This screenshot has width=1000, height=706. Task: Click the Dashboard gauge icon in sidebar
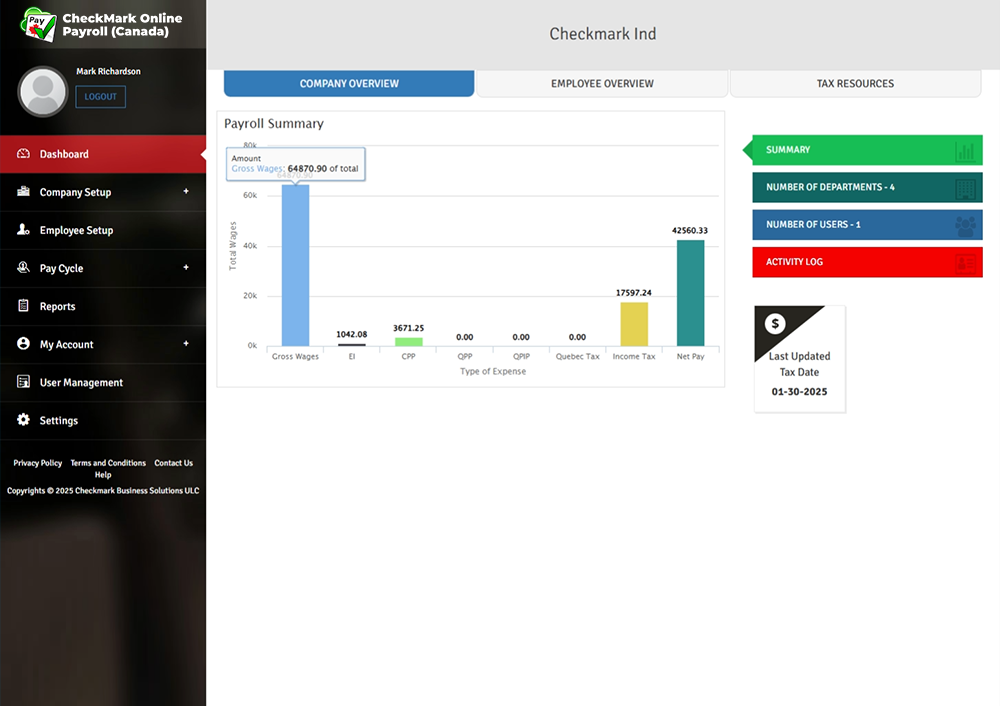point(24,154)
